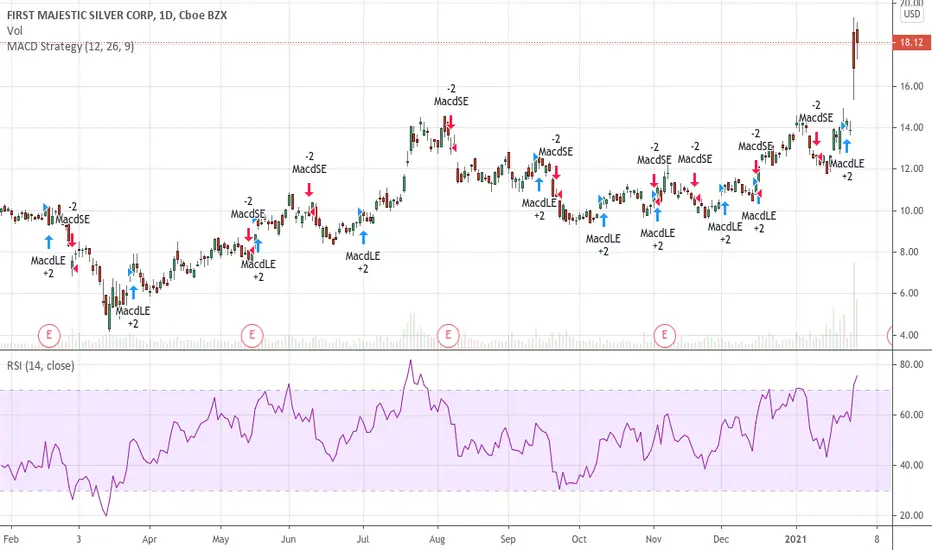This screenshot has width=932, height=550.
Task: Click the MacdLE +2 label in mid-February
Action: pos(48,267)
